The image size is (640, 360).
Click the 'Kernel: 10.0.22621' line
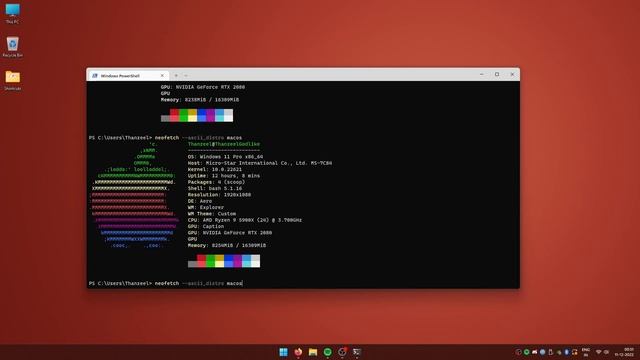click(x=215, y=169)
